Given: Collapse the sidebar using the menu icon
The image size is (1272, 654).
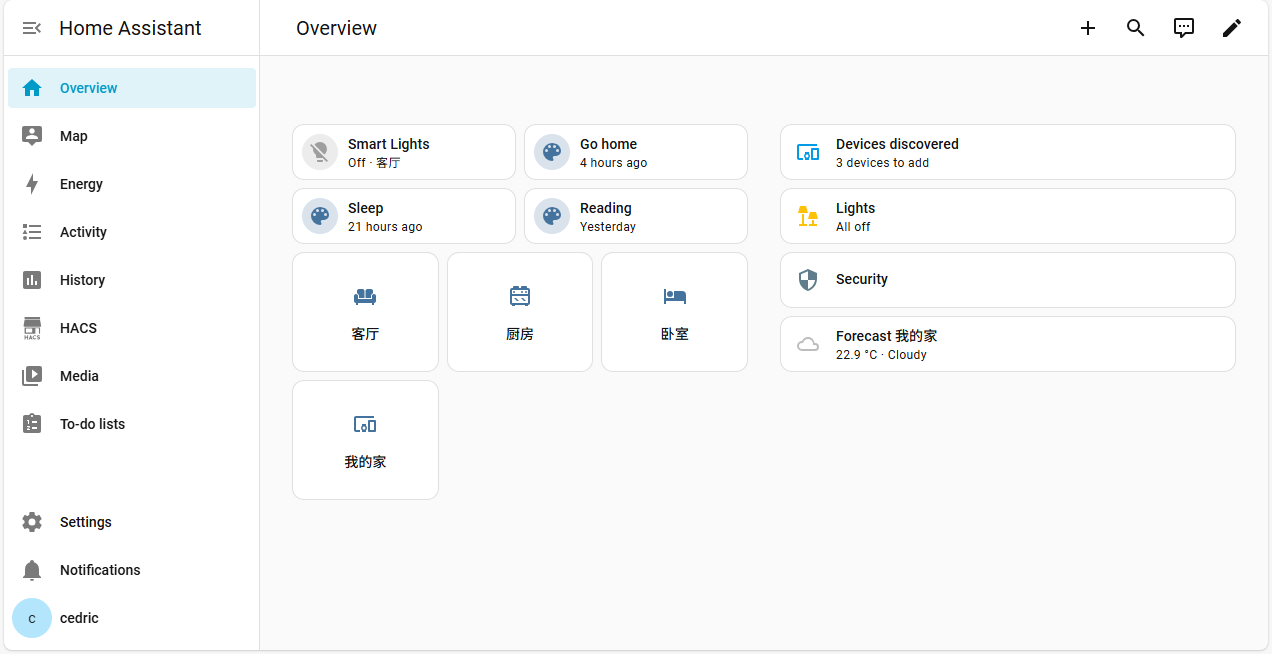Looking at the screenshot, I should (x=32, y=28).
